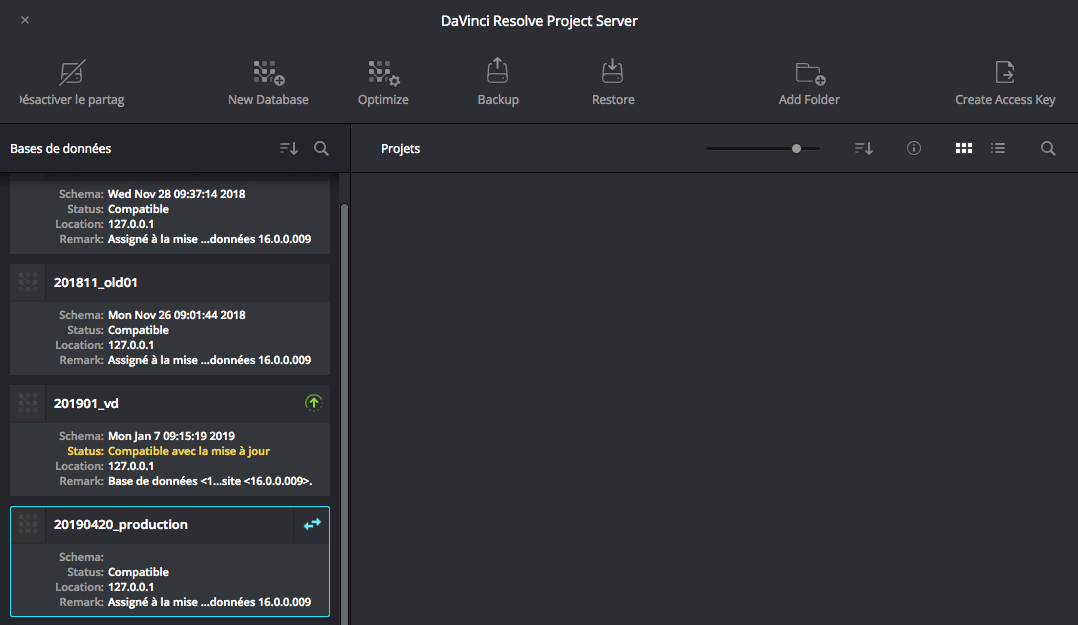Click Create Access Key icon

pyautogui.click(x=1004, y=72)
